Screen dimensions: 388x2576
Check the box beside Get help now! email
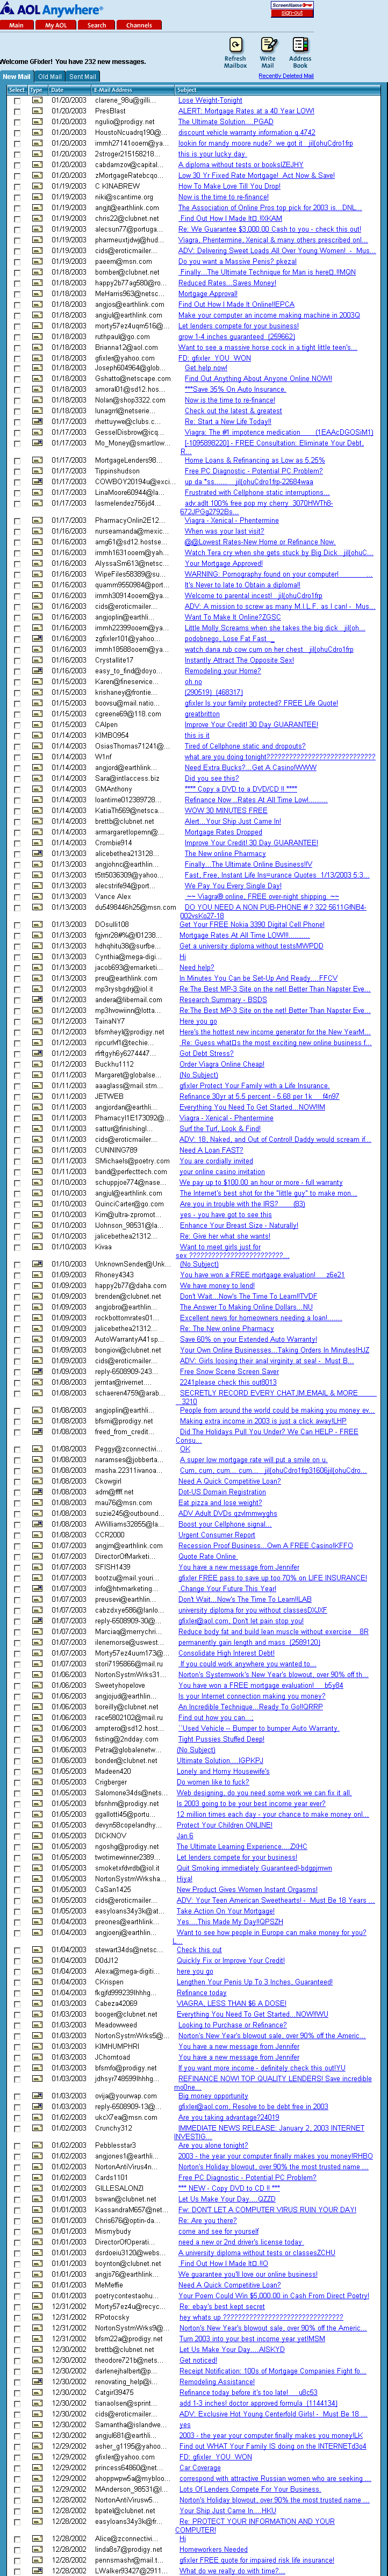[16, 368]
